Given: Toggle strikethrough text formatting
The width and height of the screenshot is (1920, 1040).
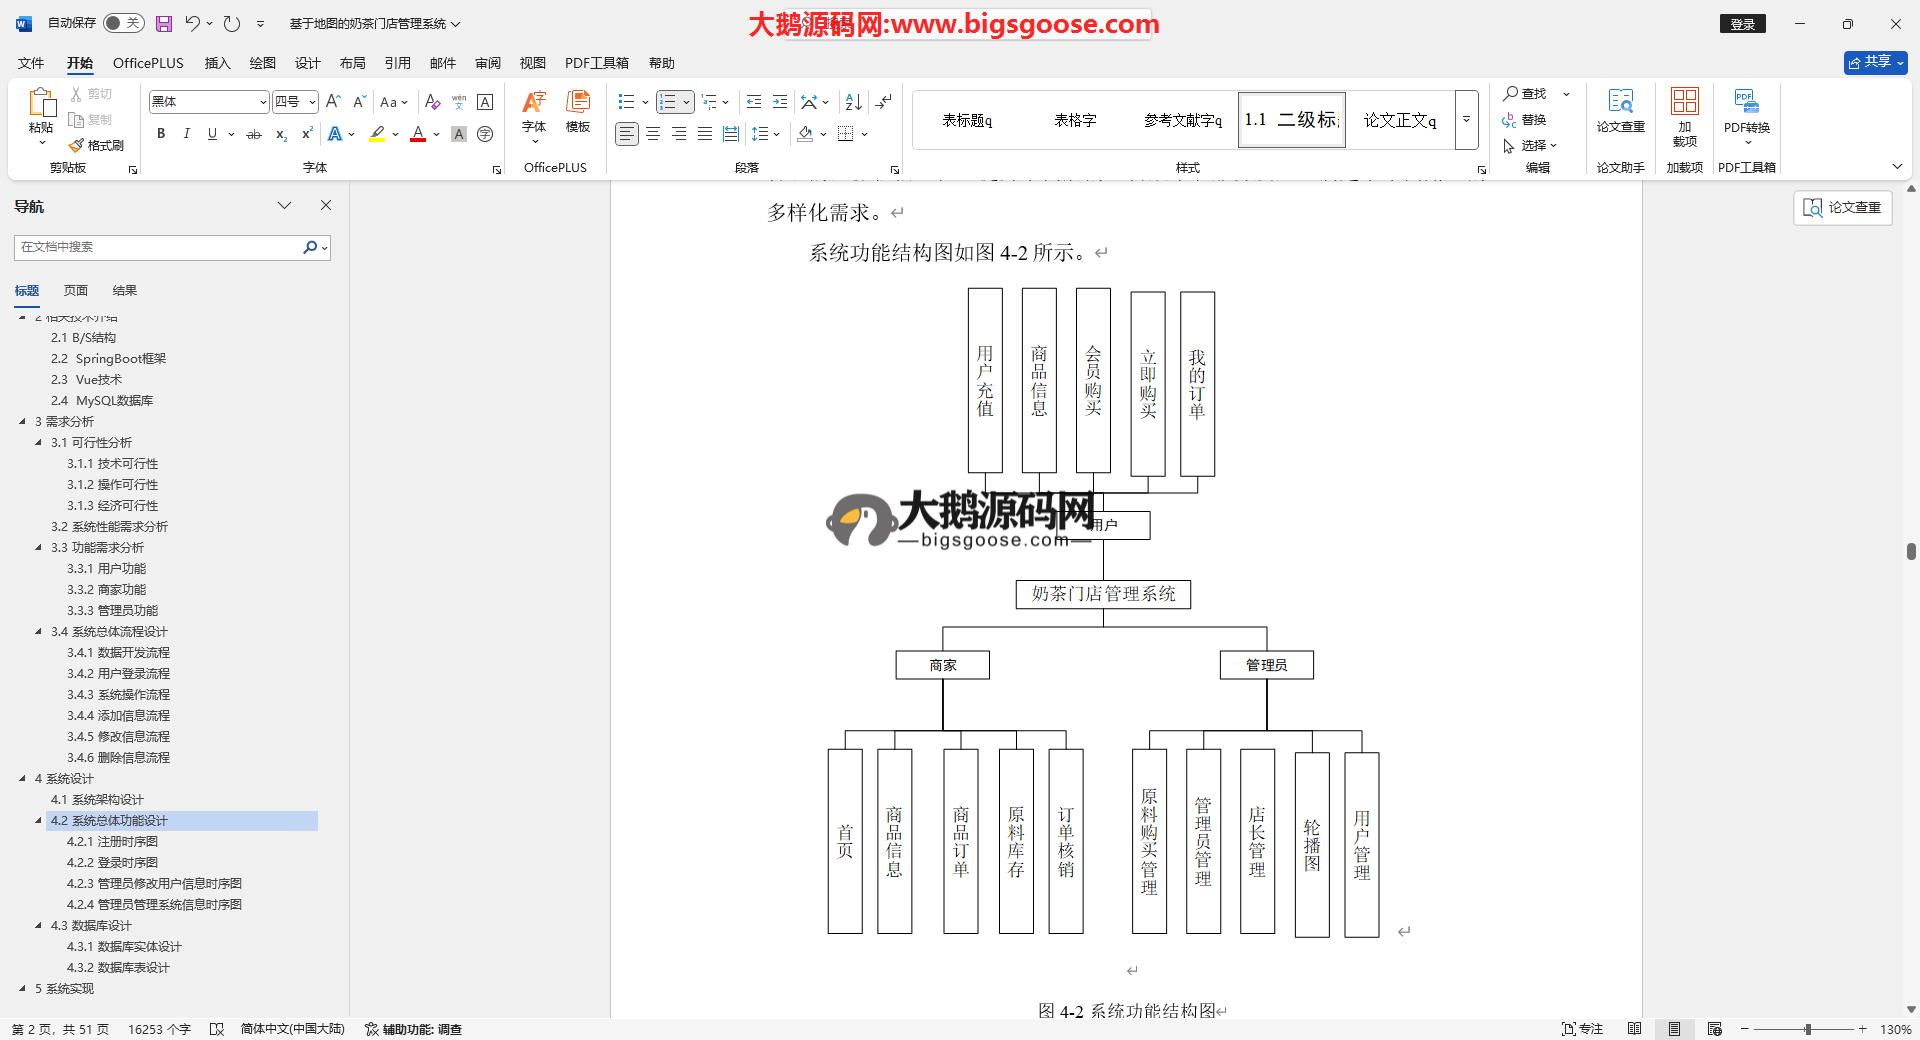Looking at the screenshot, I should 254,134.
